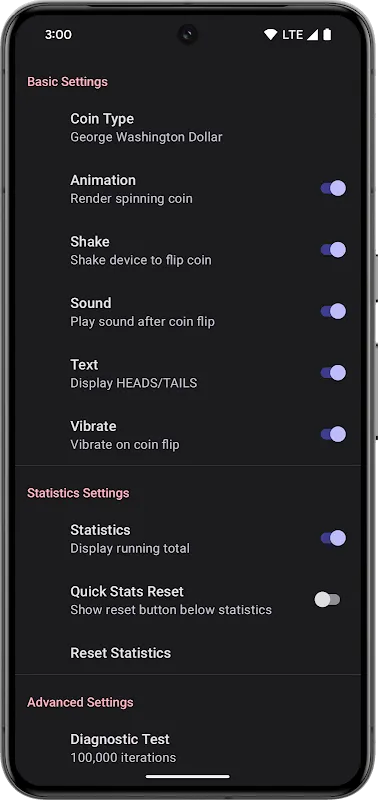This screenshot has width=378, height=800.
Task: Turn off Shake to flip switch
Action: 333,249
